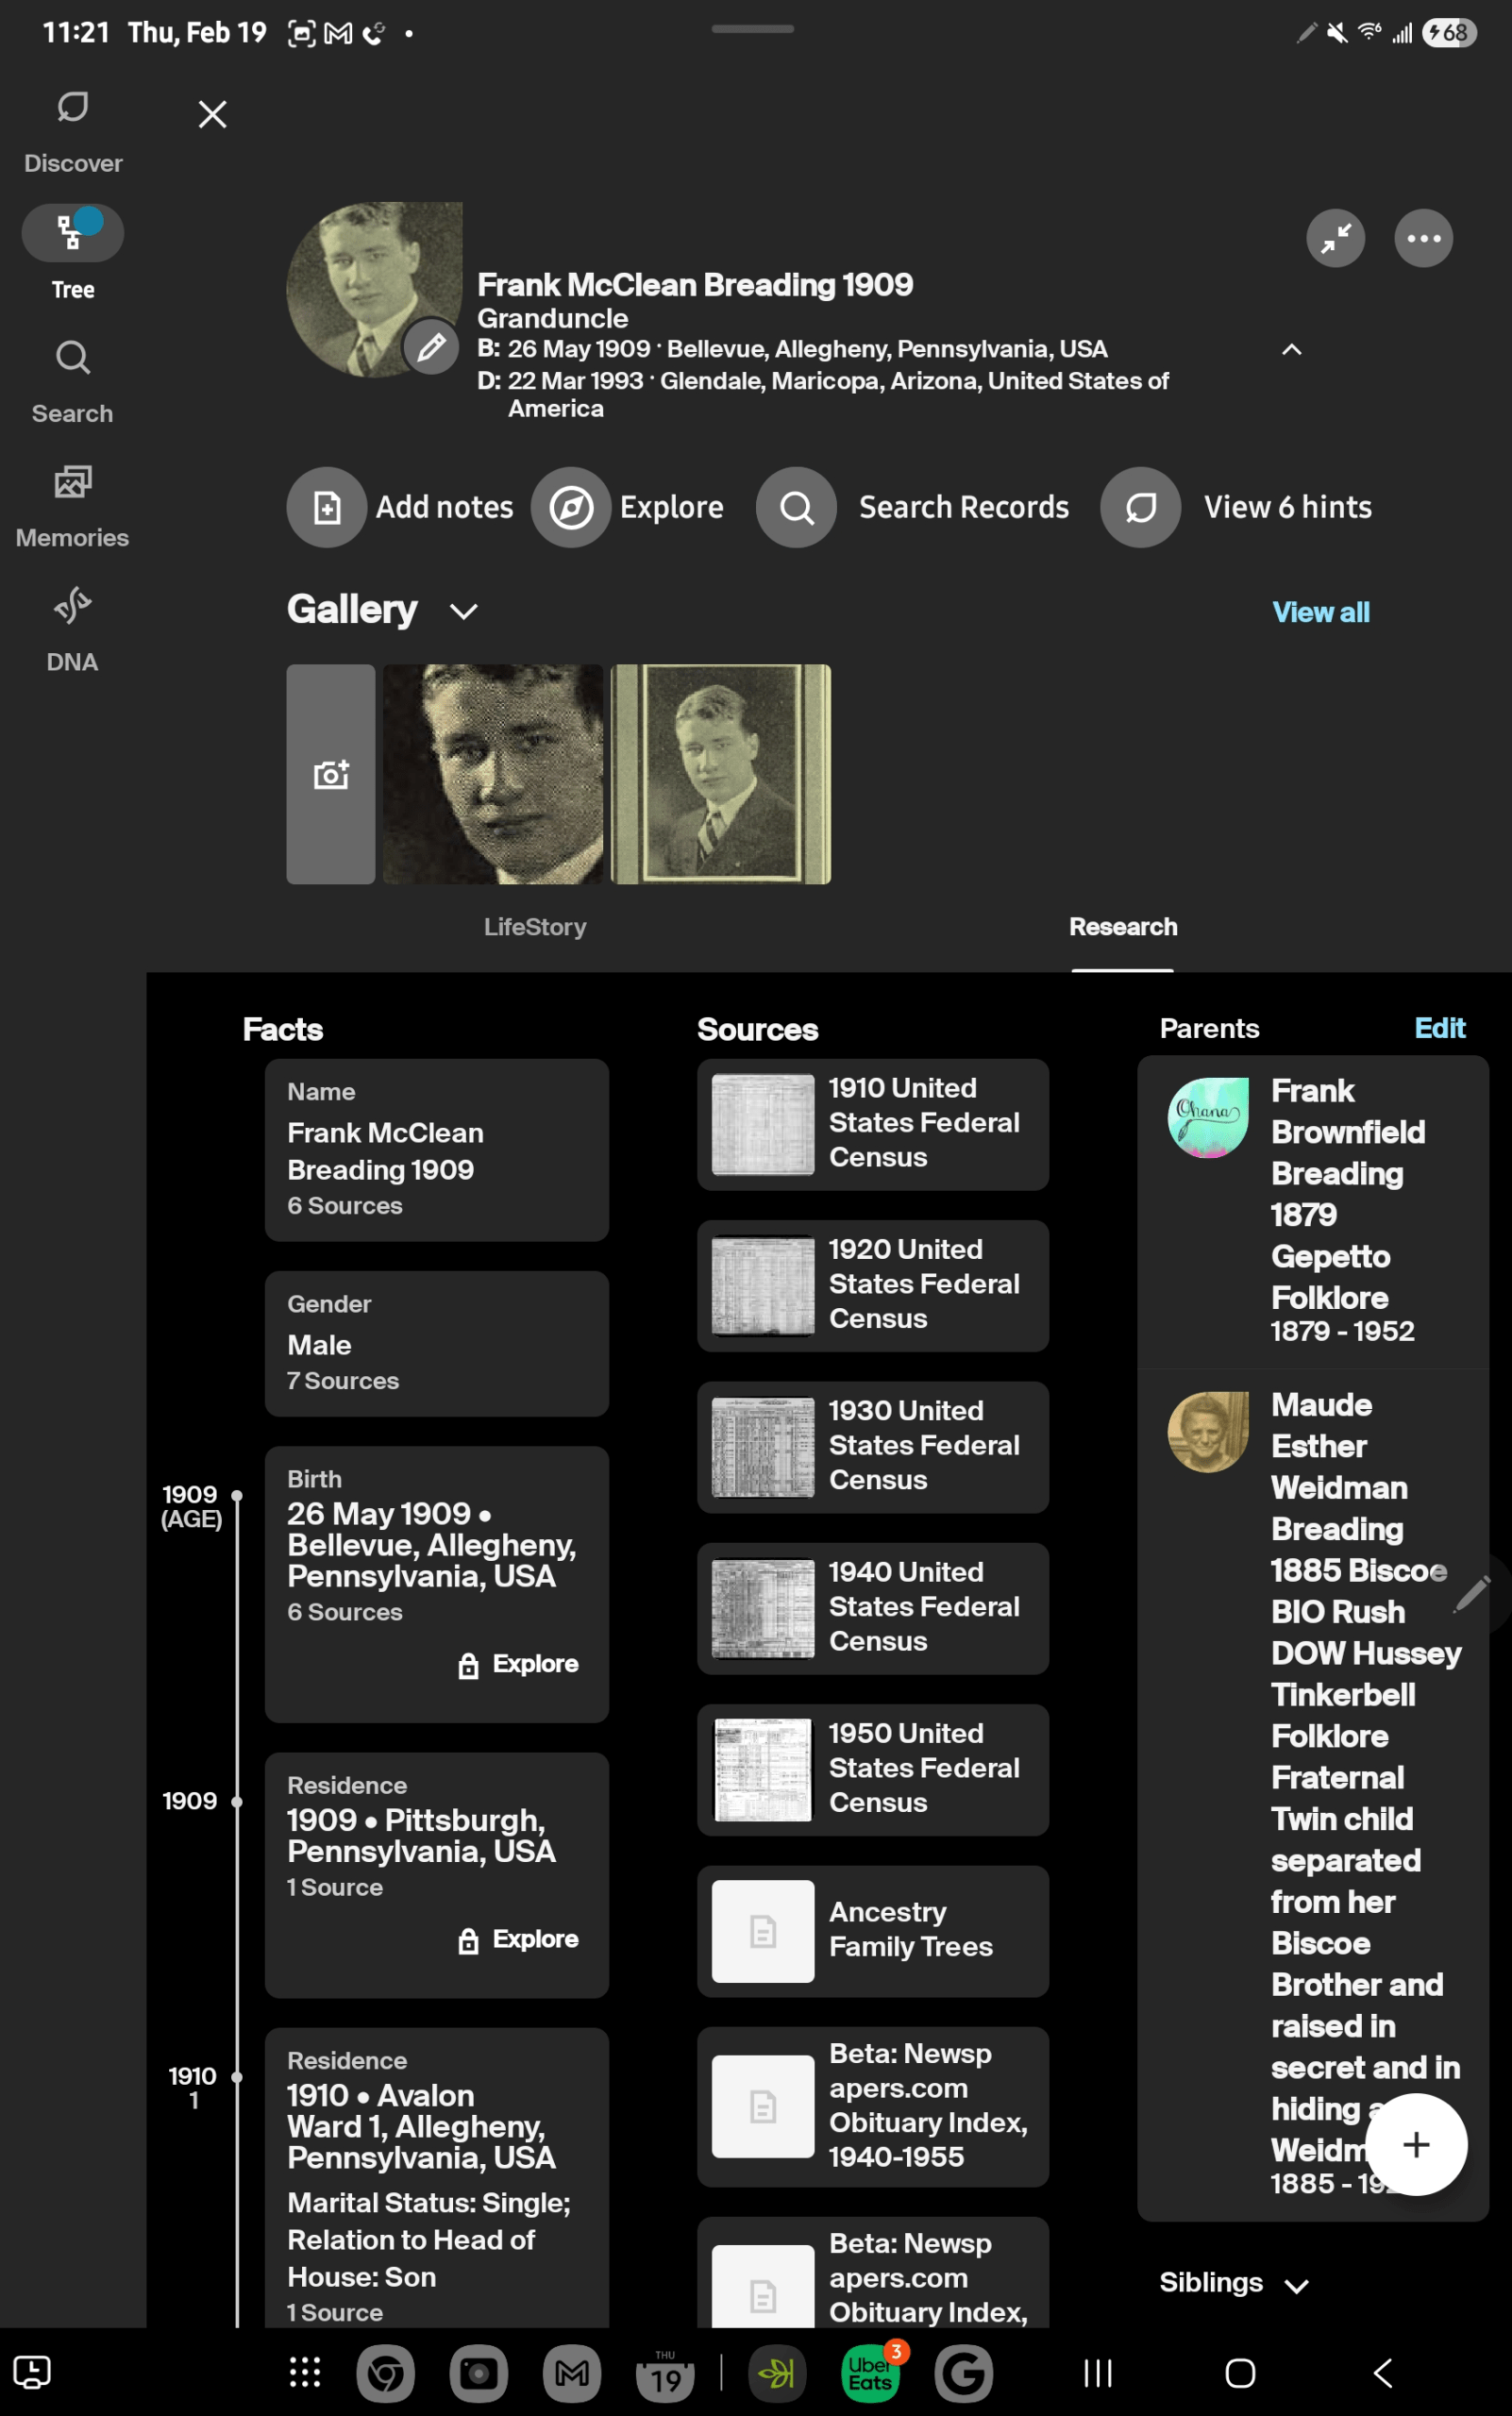Click Edit next to Parents
Screen dimensions: 1512x2416
tap(1440, 1028)
